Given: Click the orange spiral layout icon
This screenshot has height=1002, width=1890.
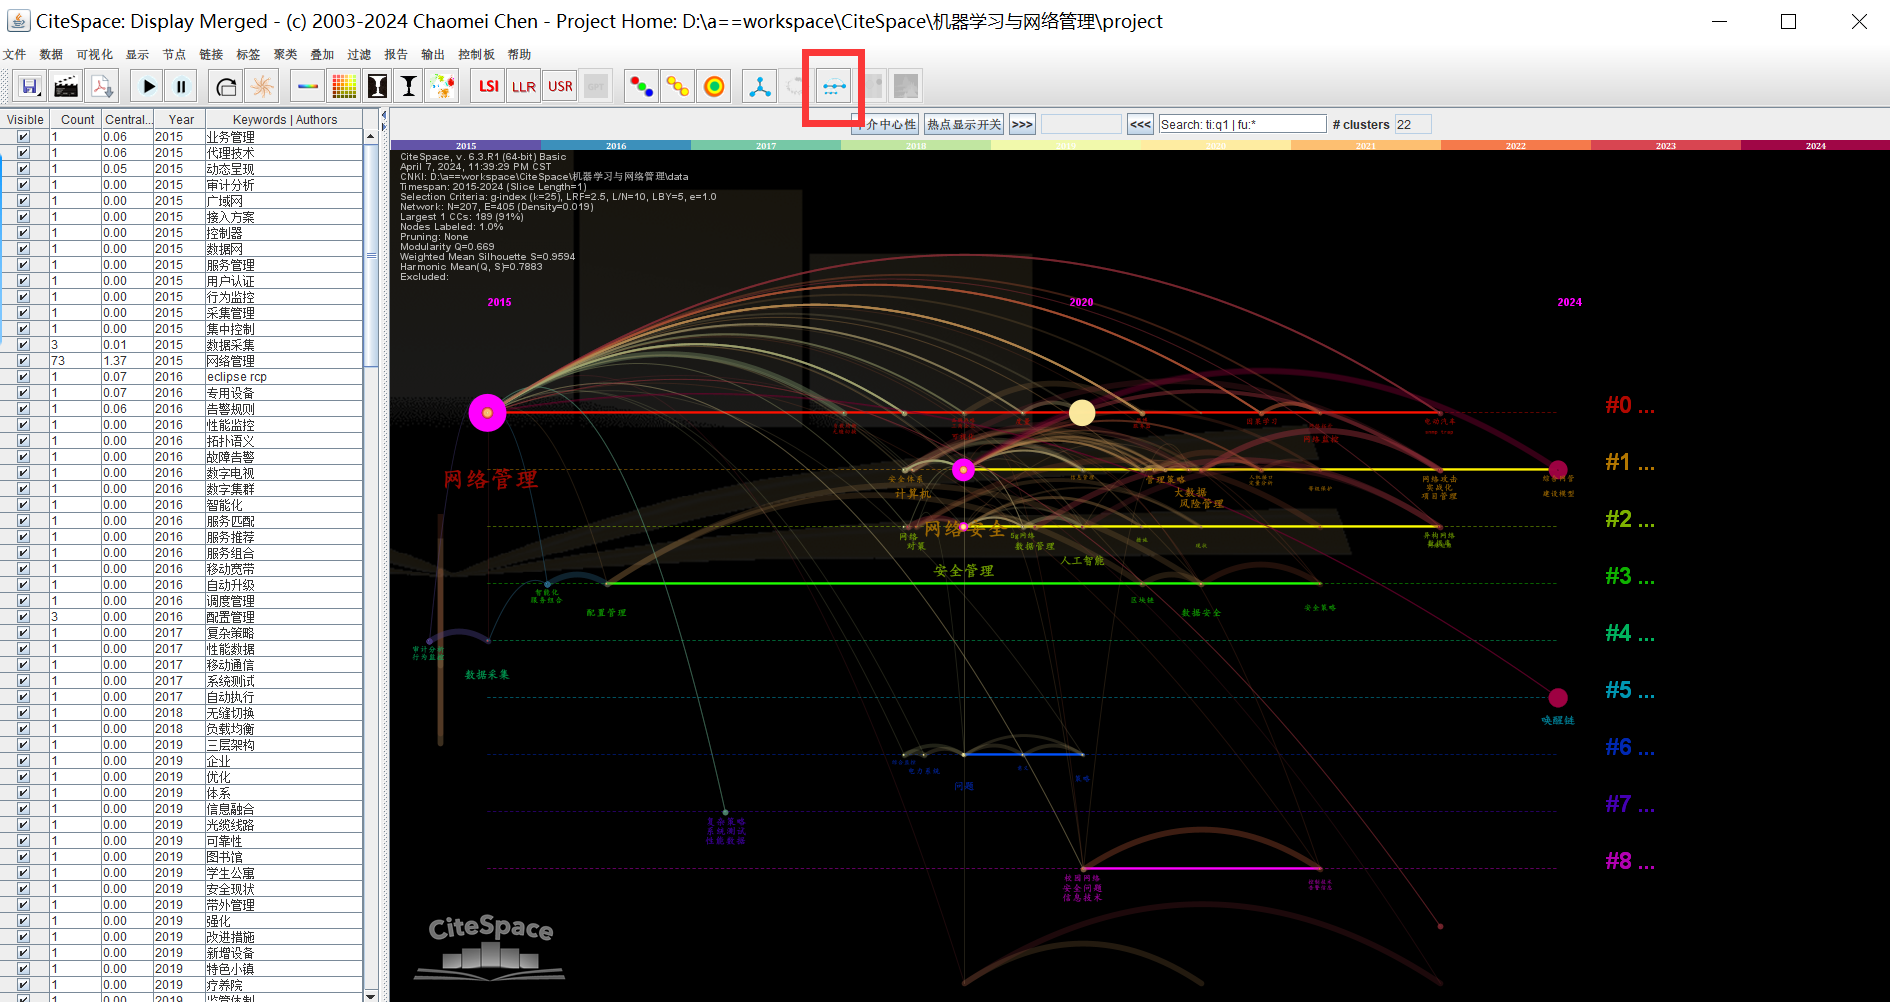Looking at the screenshot, I should point(262,86).
